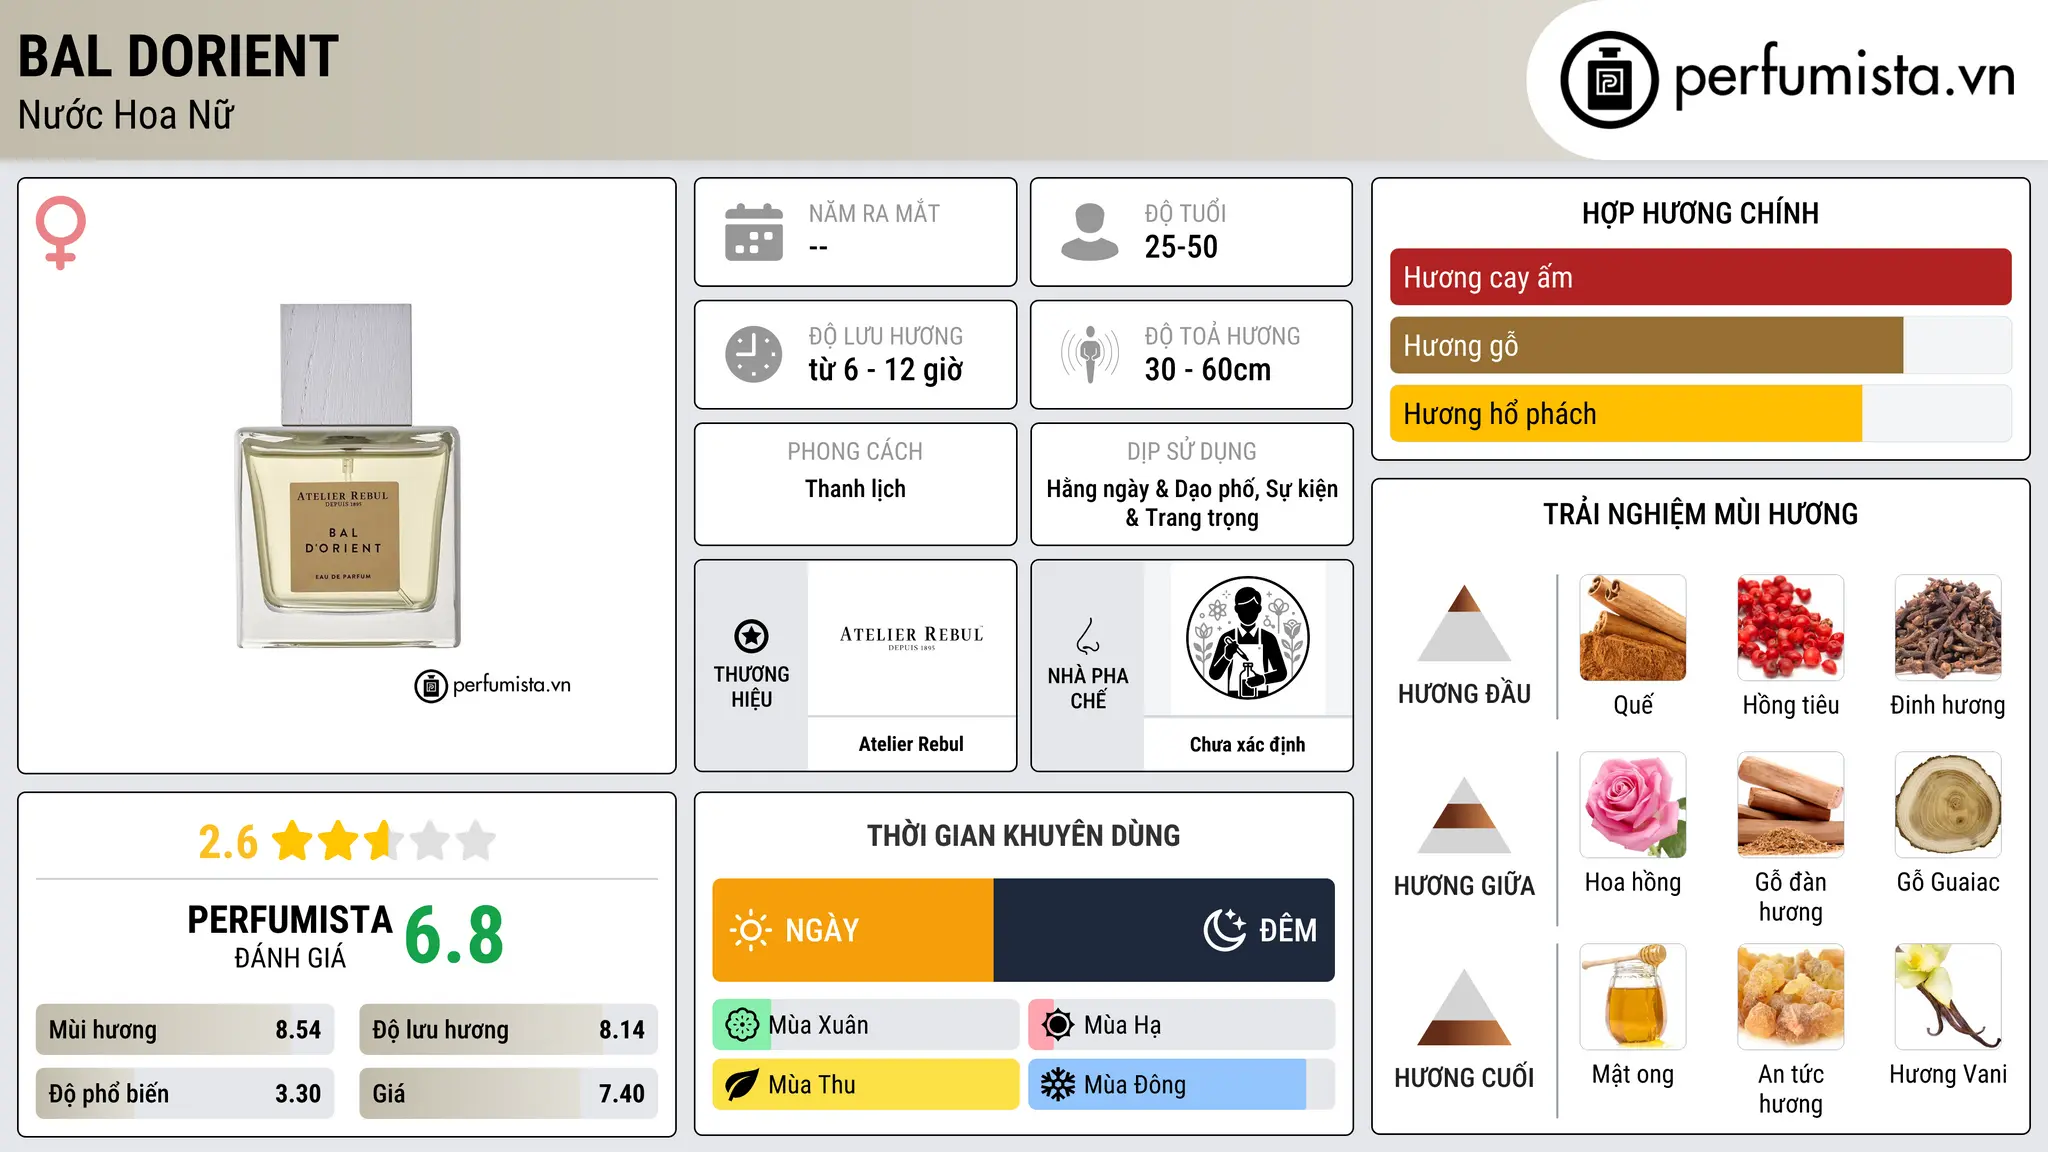Click the TRẢI NGHIỆM MÙI HƯƠNG heading
Screen dimensions: 2048x1152
tap(1700, 514)
